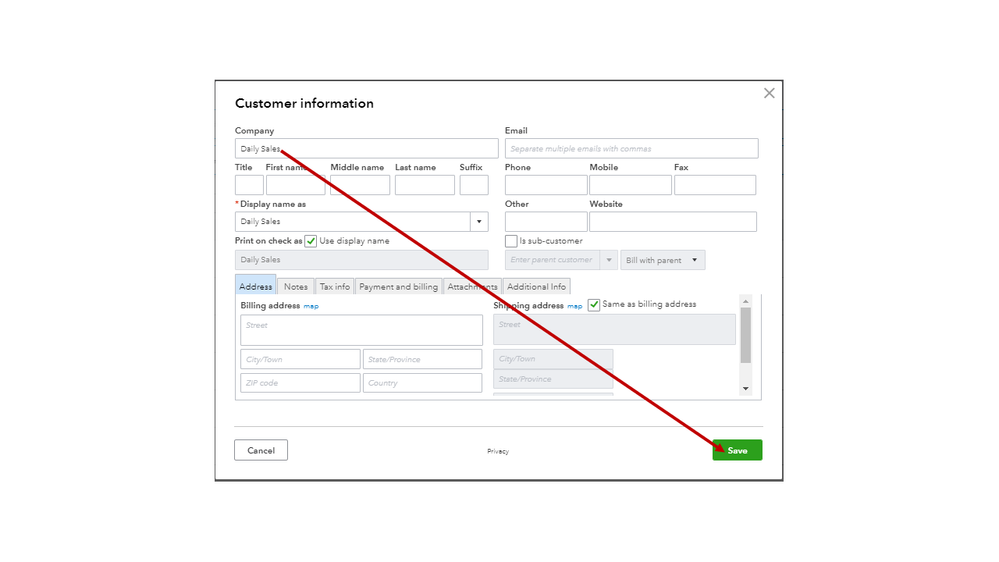Click the Billing City/Town field
Screen dimensions: 999x562
click(300, 359)
